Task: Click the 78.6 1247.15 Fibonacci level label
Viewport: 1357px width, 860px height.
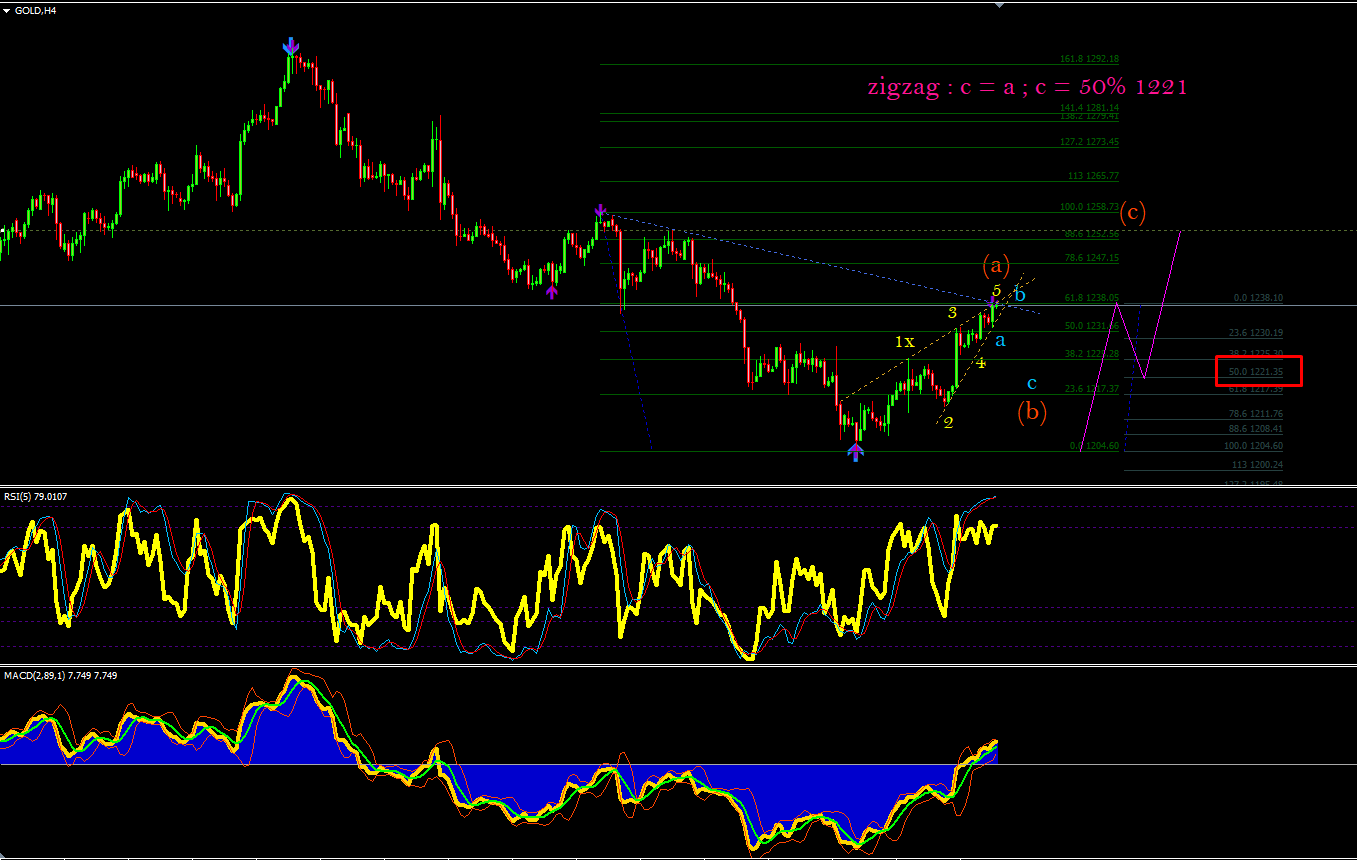Action: coord(1092,258)
